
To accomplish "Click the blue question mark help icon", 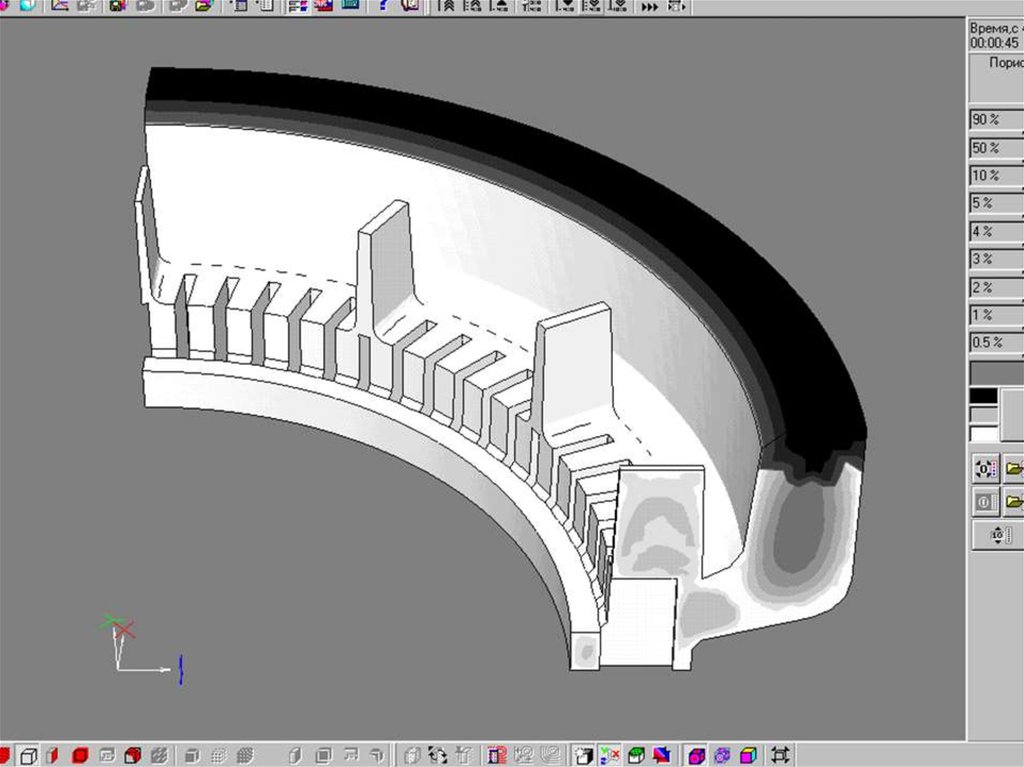I will point(383,6).
